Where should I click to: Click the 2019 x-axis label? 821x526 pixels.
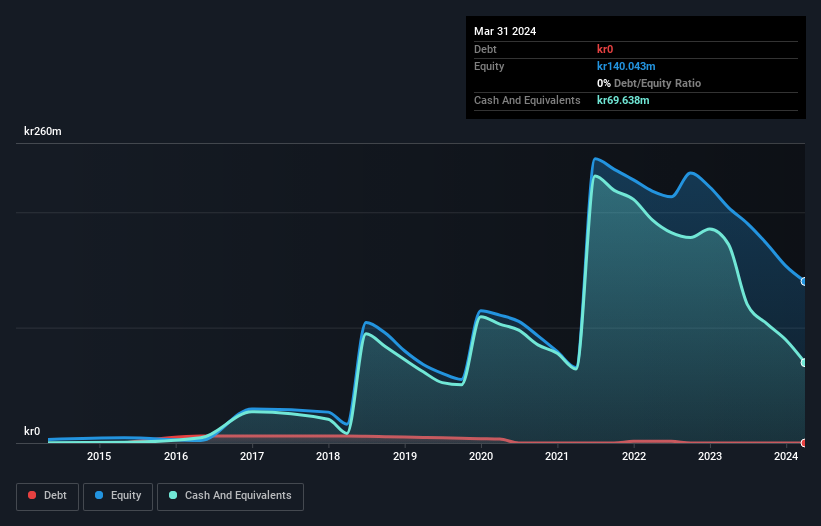(405, 456)
